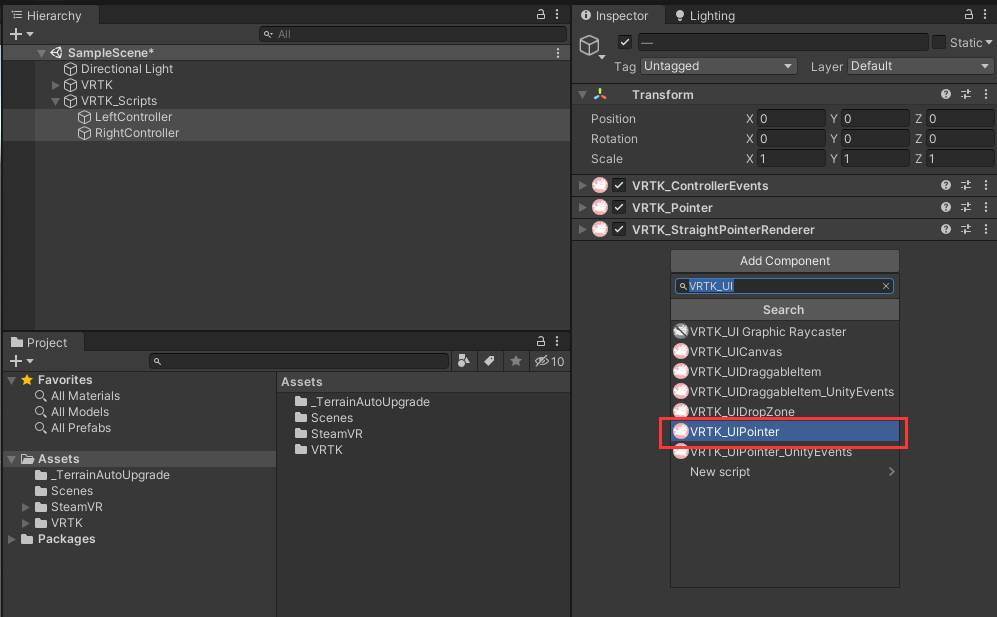Screen dimensions: 997x617
Task: Click the object name field
Action: (783, 43)
